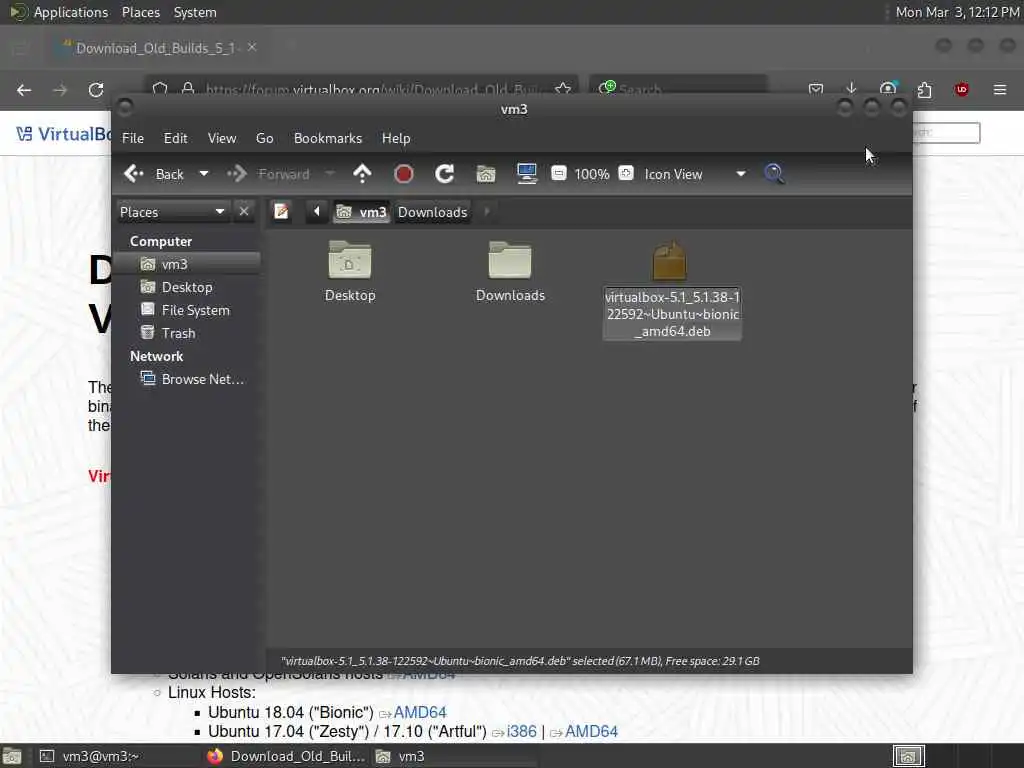The width and height of the screenshot is (1024, 768).
Task: Go to Home folder icon in toolbar
Action: pyautogui.click(x=486, y=174)
